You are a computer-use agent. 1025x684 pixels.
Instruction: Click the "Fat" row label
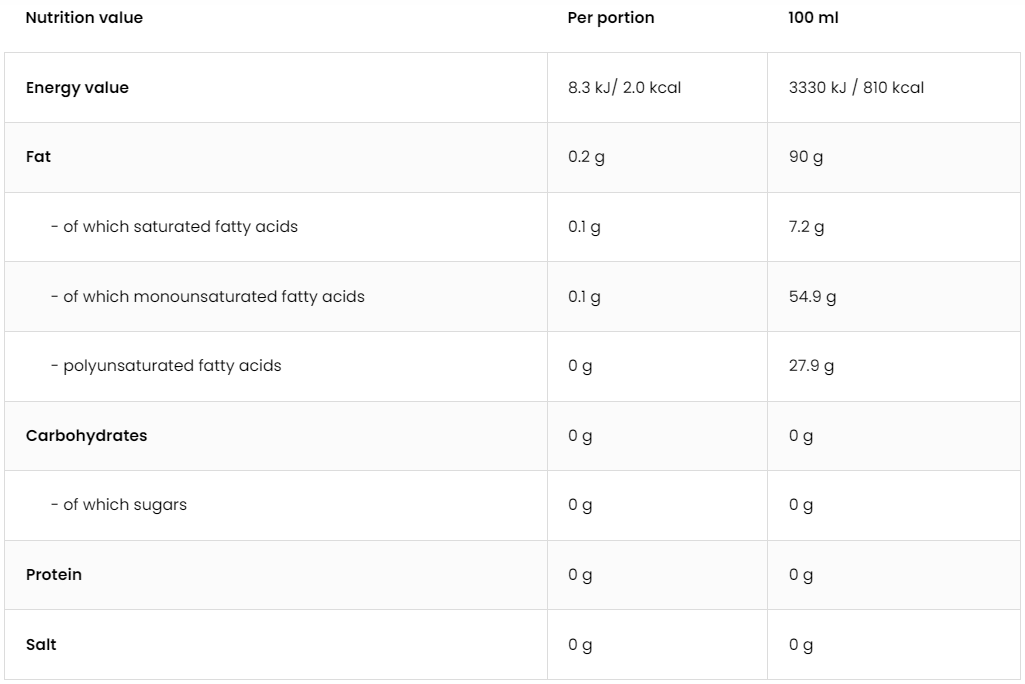(x=38, y=157)
